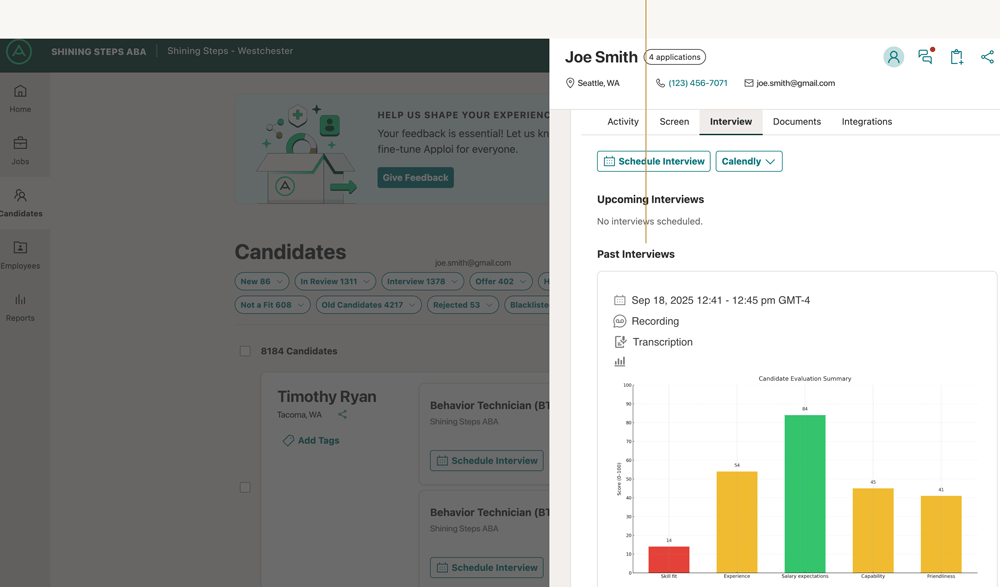Open the 4 applications badge
Viewport: 1000px width, 587px height.
click(674, 57)
